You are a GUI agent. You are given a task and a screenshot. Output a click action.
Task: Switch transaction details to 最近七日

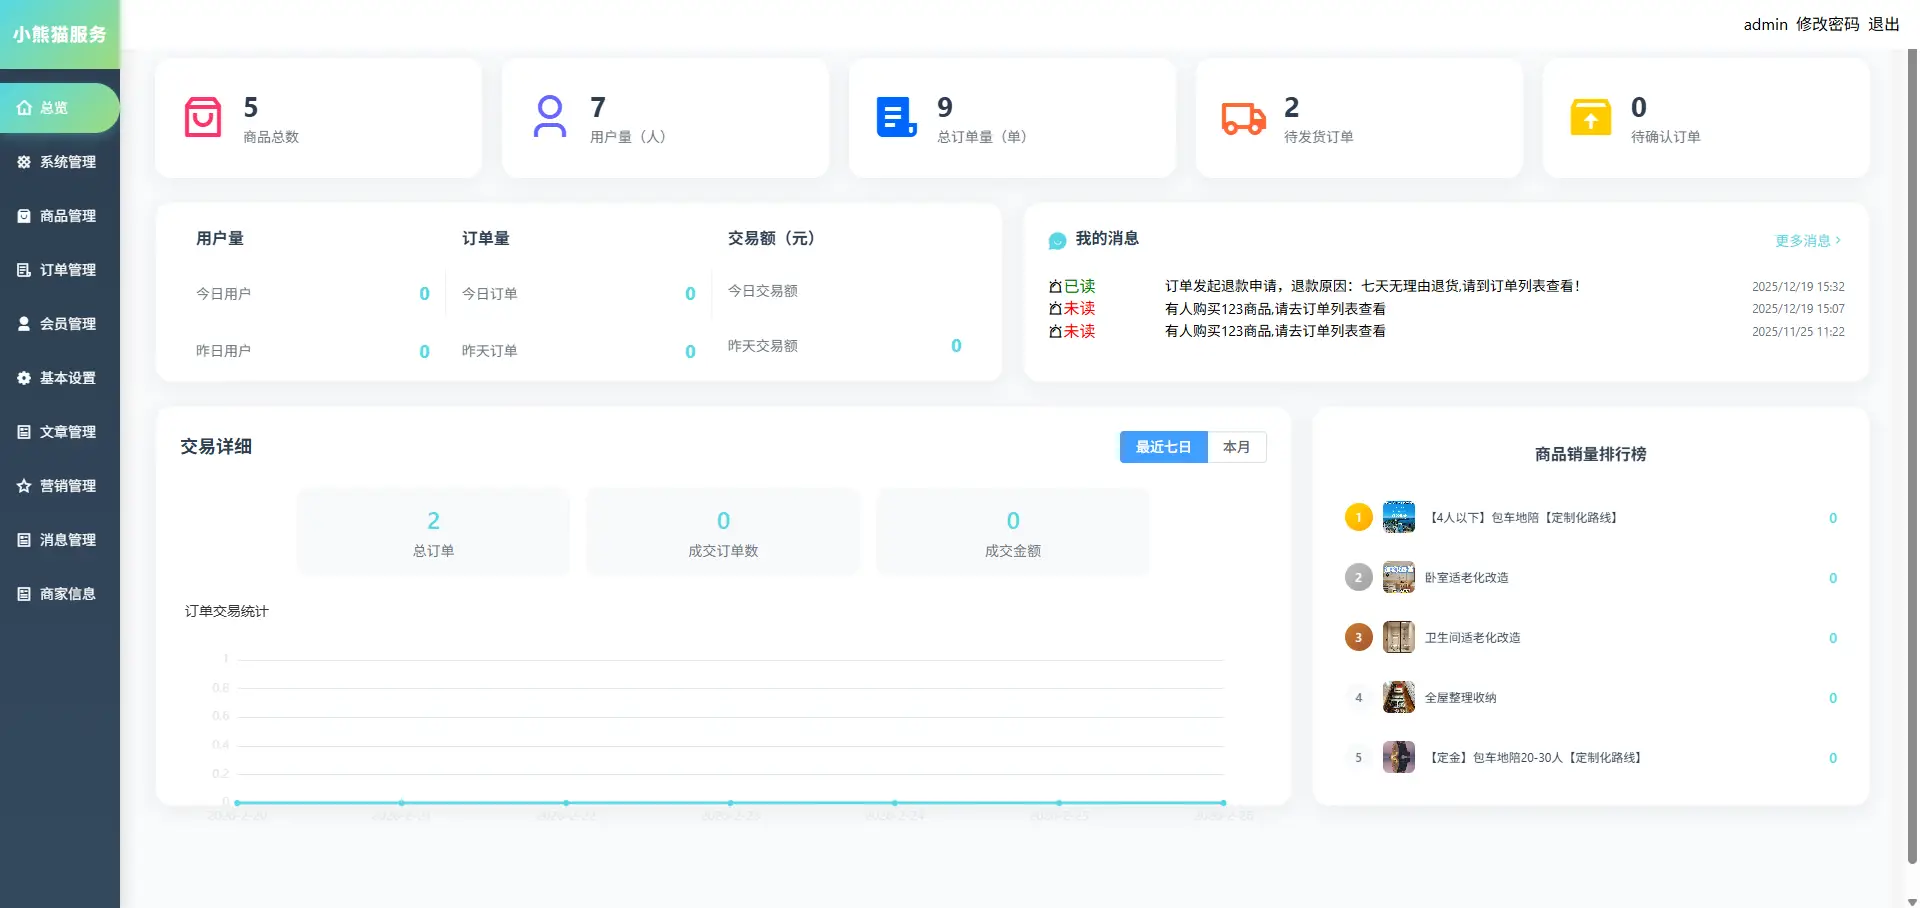[x=1163, y=447]
